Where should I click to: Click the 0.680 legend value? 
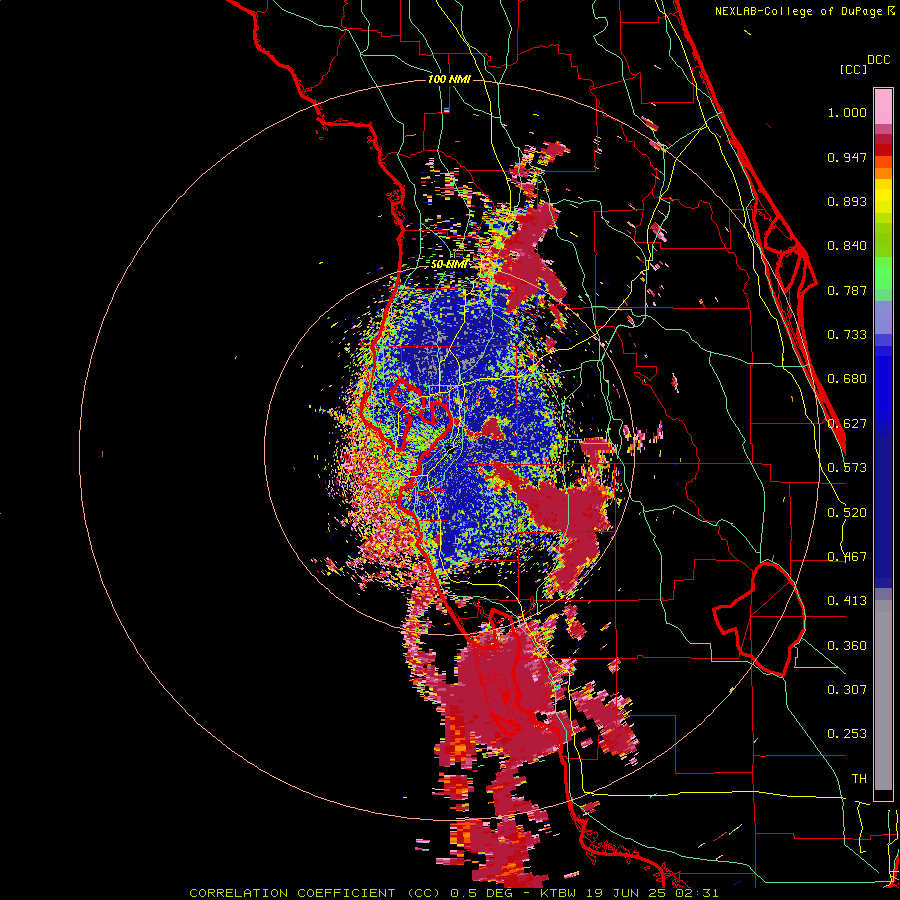847,379
